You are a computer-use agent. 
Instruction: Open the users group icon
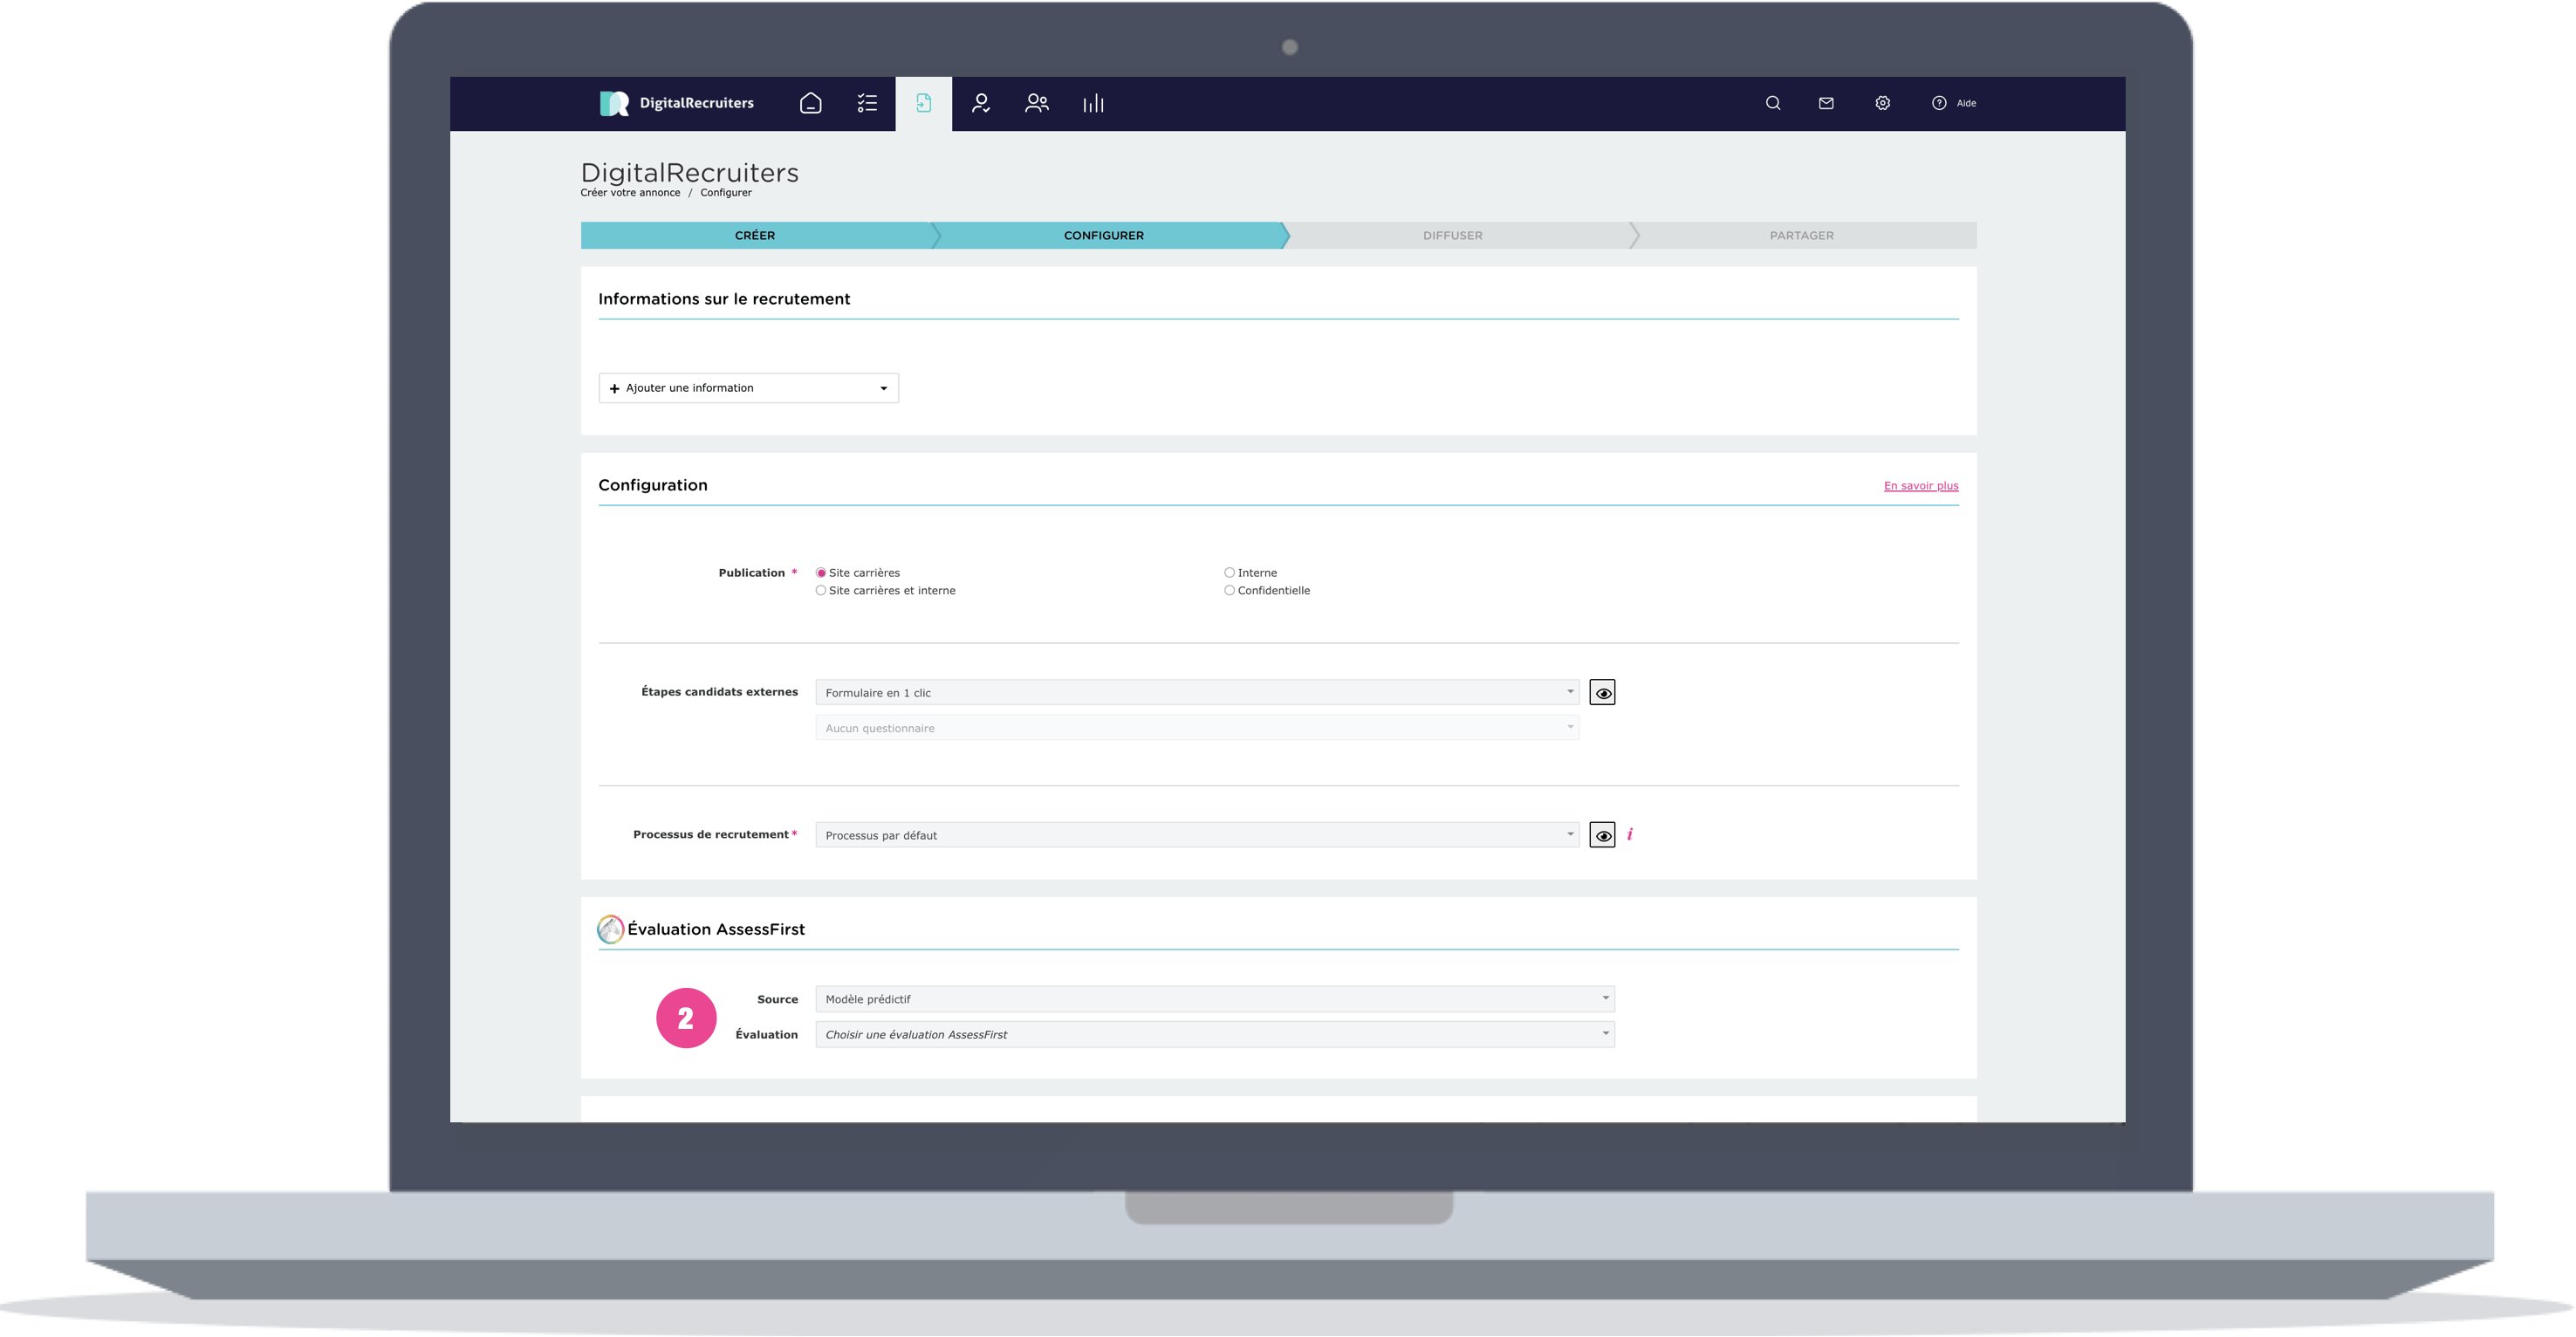(x=1036, y=103)
